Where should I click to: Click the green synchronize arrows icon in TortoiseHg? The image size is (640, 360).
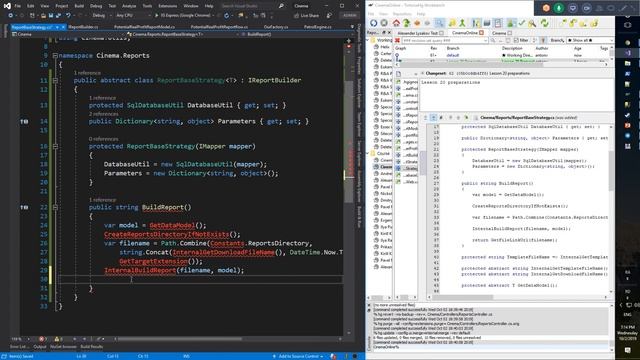544,23
